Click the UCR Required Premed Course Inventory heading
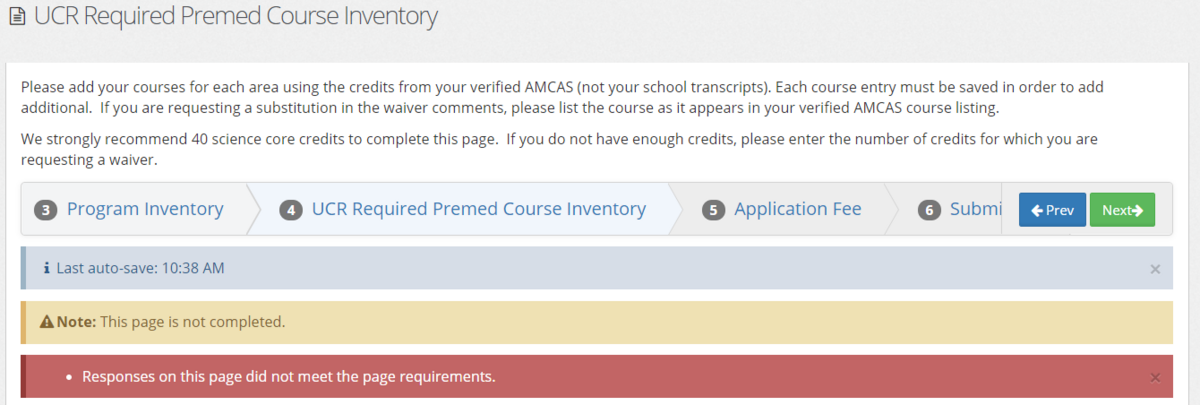This screenshot has width=1200, height=405. coord(235,17)
